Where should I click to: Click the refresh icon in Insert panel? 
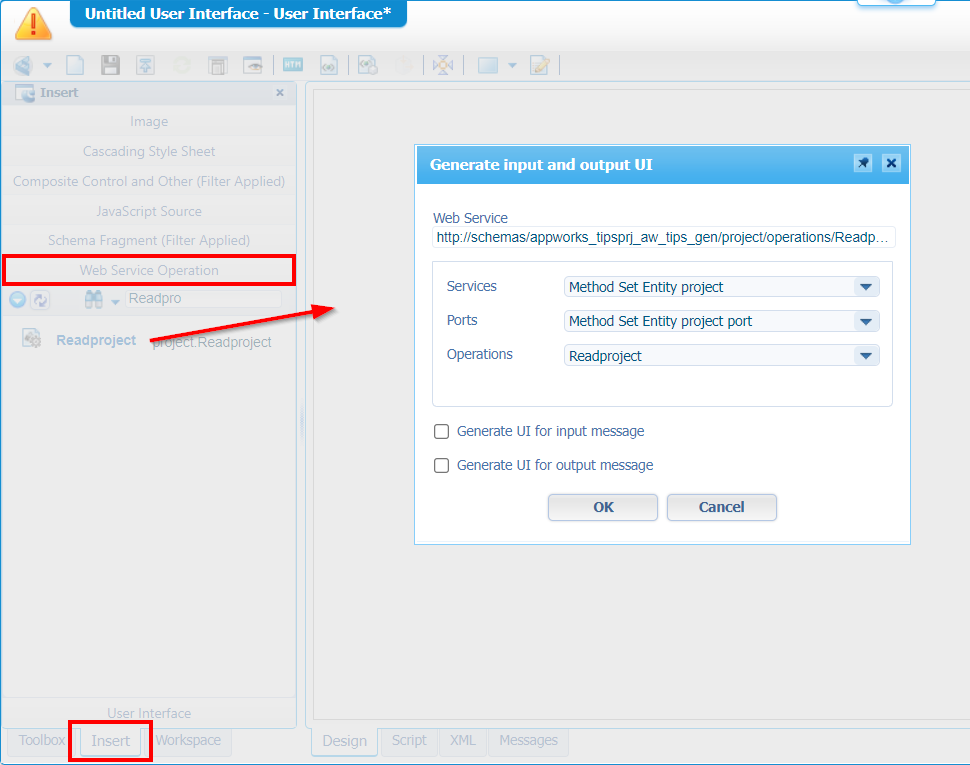pyautogui.click(x=40, y=300)
